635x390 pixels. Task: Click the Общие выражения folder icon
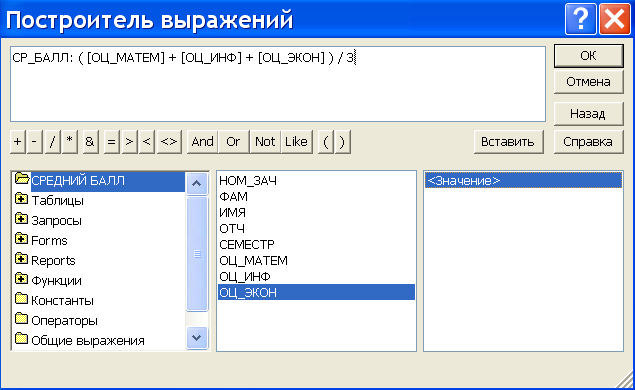click(x=21, y=339)
